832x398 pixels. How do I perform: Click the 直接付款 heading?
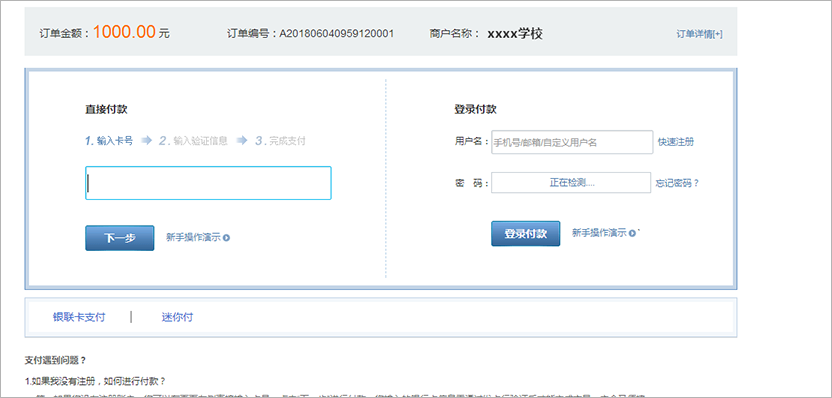point(106,110)
